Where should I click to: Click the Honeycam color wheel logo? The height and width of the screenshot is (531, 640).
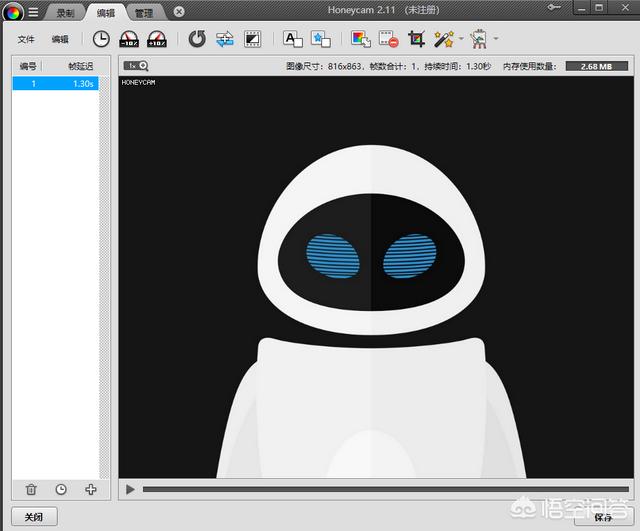(13, 12)
